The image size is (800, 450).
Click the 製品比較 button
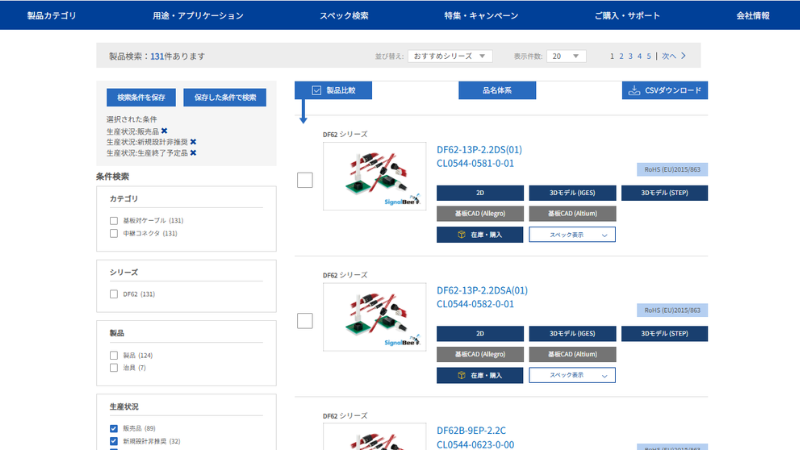point(333,90)
